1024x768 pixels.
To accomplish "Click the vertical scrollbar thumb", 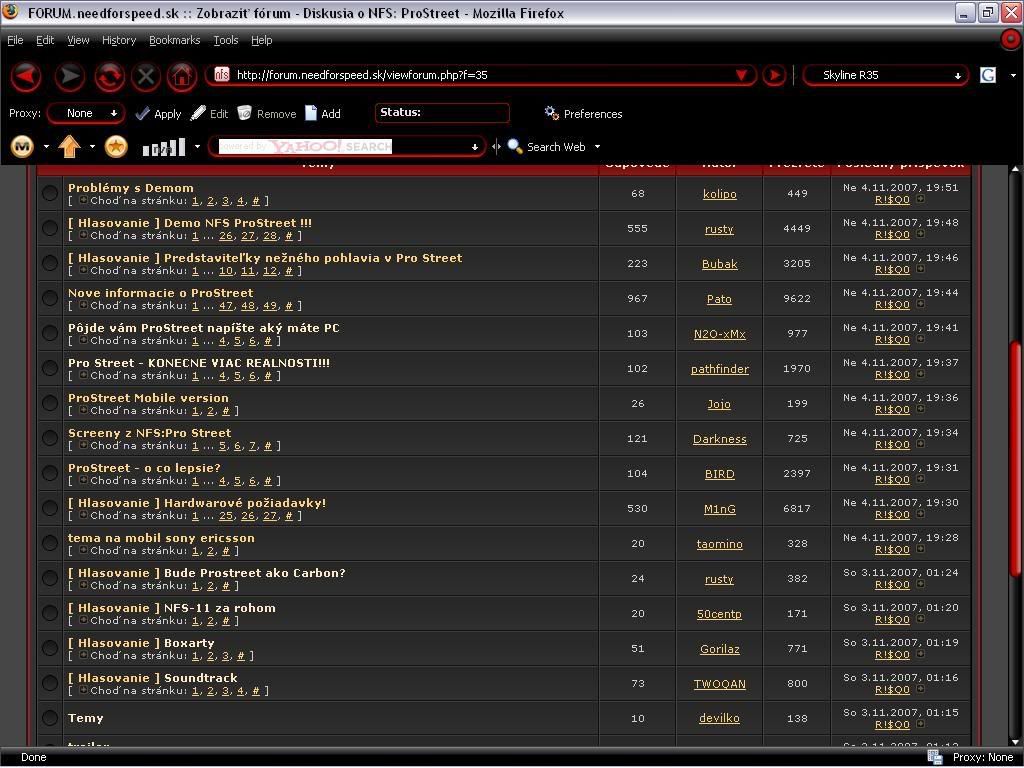I will pos(1015,460).
